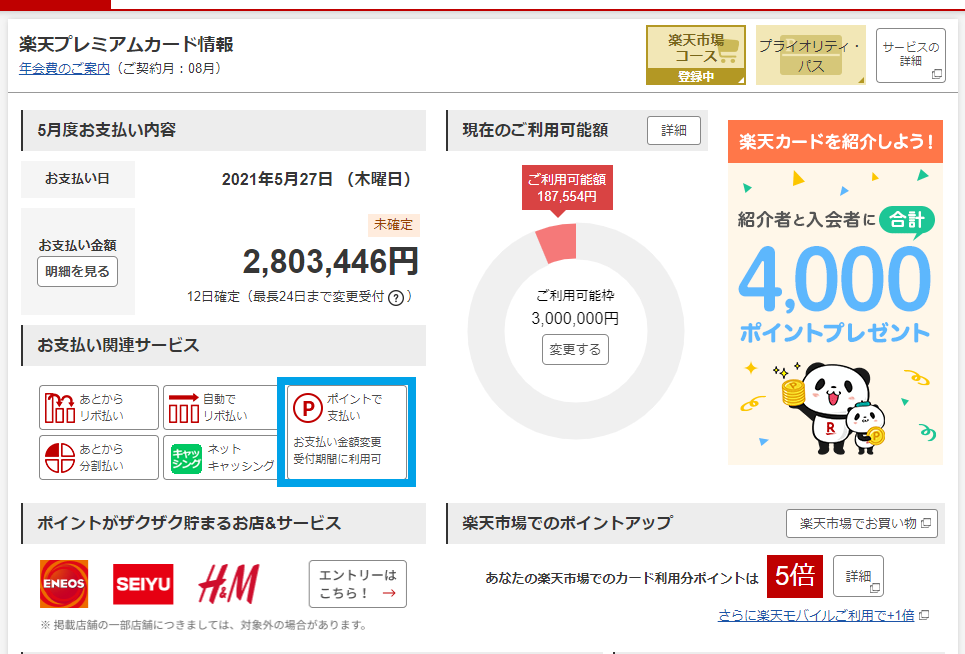Open 詳細 next to the 5倍 badge
This screenshot has width=965, height=654.
(858, 576)
